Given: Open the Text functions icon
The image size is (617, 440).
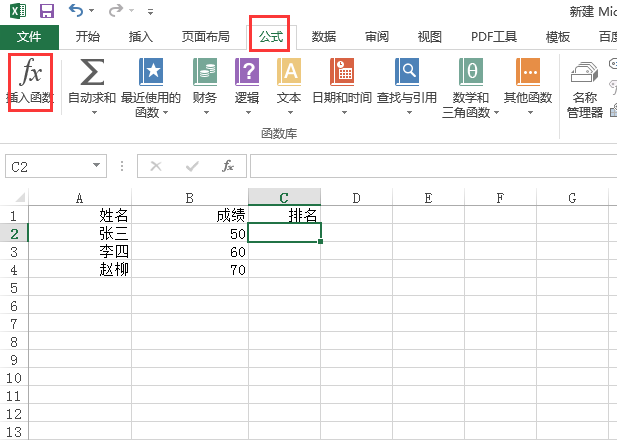Looking at the screenshot, I should click(x=289, y=72).
